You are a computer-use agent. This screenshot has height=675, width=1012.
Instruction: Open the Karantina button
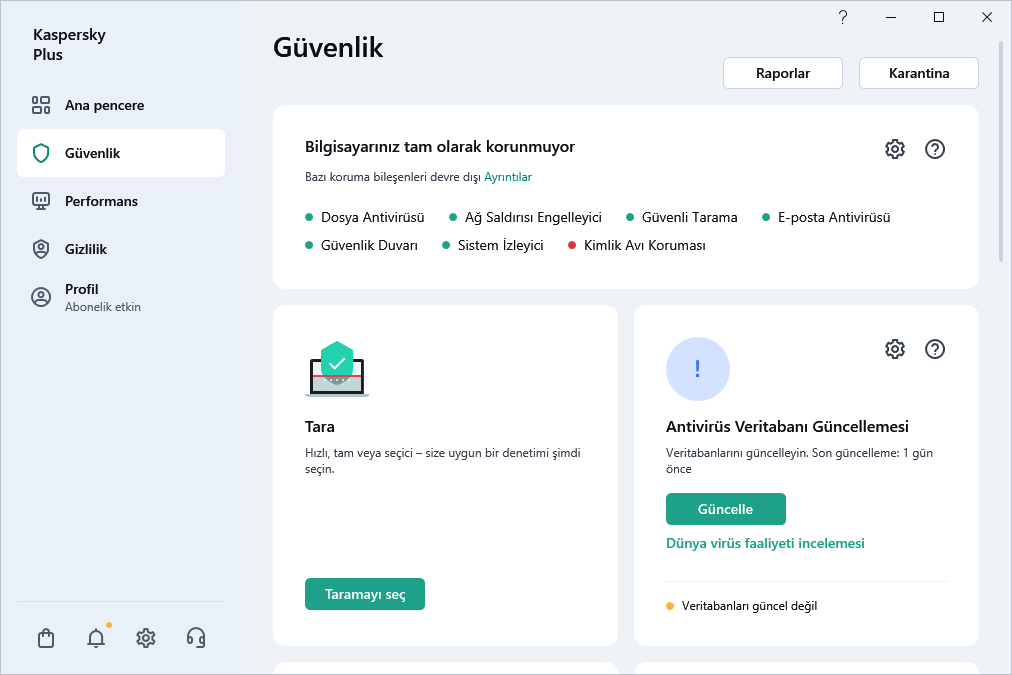pos(918,73)
